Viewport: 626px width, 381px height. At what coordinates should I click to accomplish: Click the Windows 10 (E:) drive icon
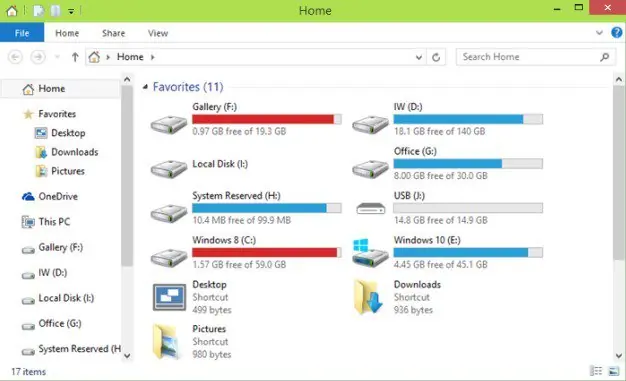pyautogui.click(x=370, y=253)
